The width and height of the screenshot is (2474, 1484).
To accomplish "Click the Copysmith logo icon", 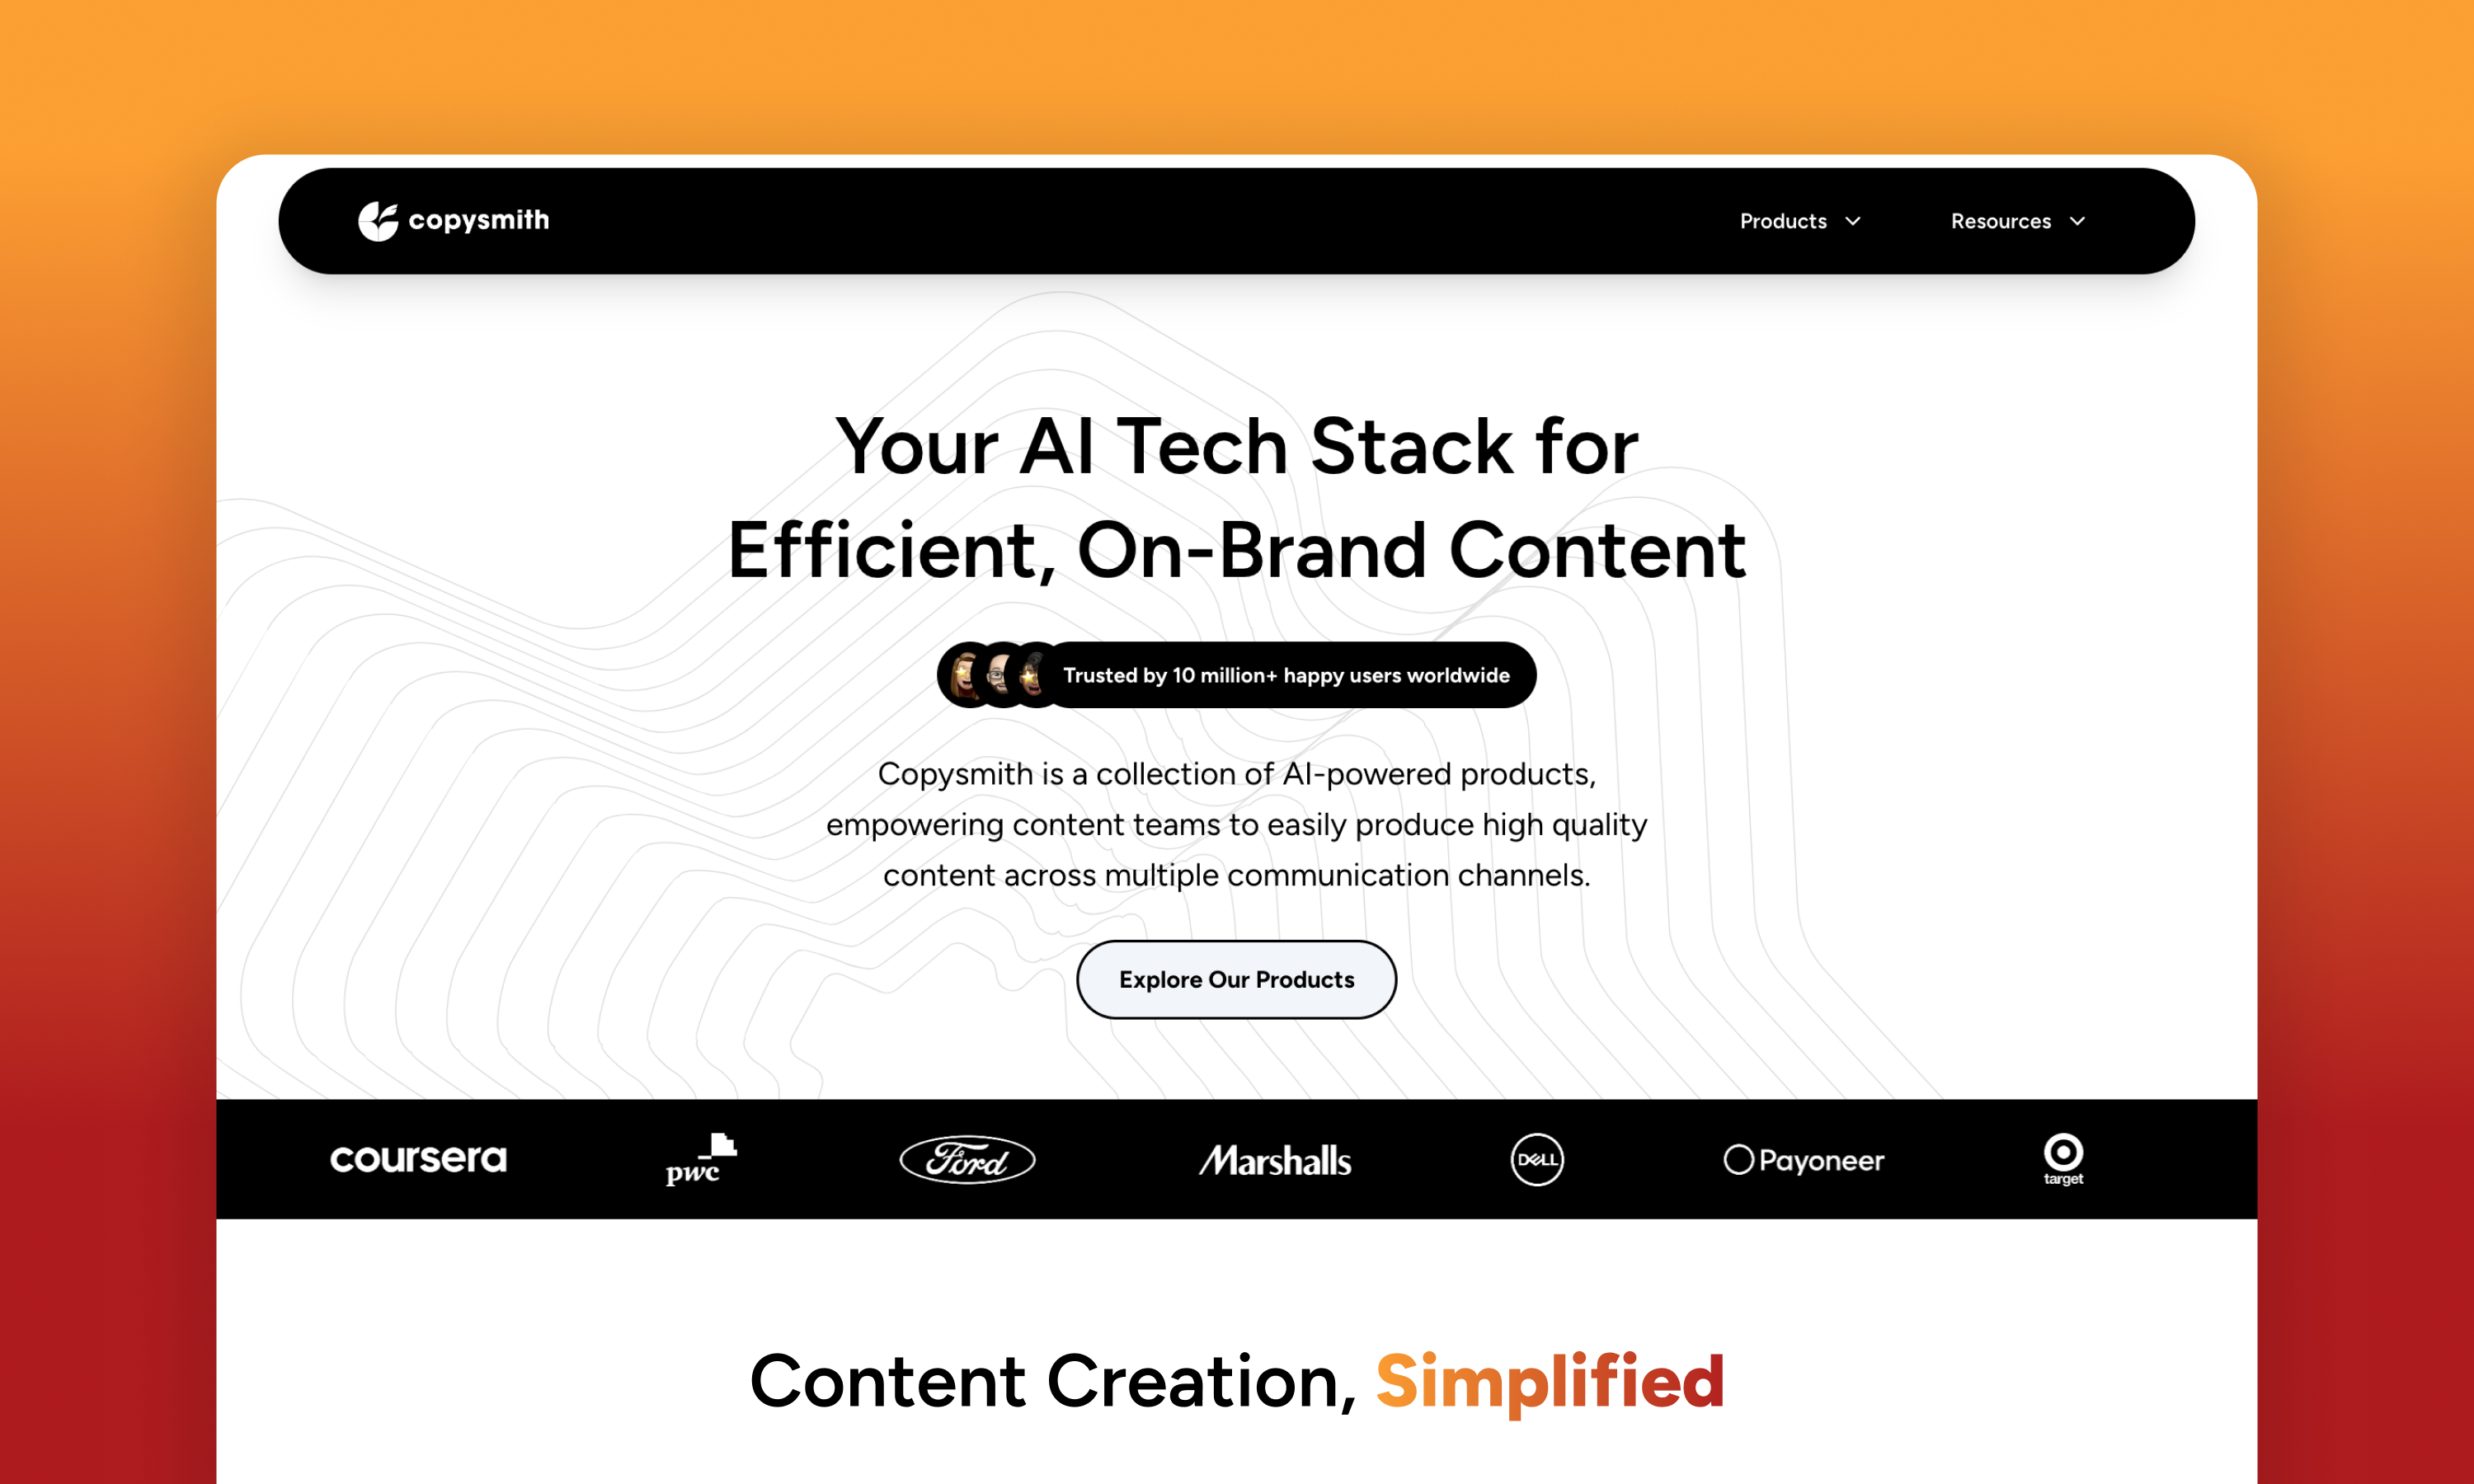I will pos(373,219).
